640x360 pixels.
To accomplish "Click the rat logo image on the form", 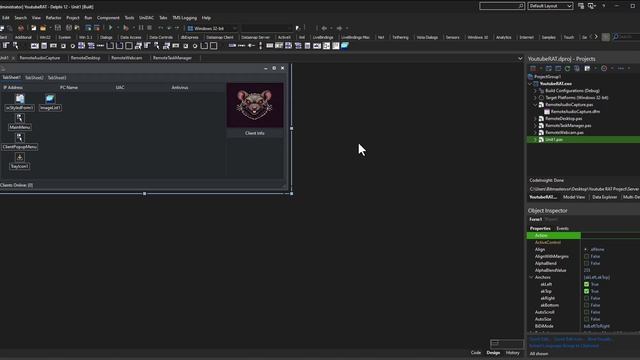I will tap(255, 105).
